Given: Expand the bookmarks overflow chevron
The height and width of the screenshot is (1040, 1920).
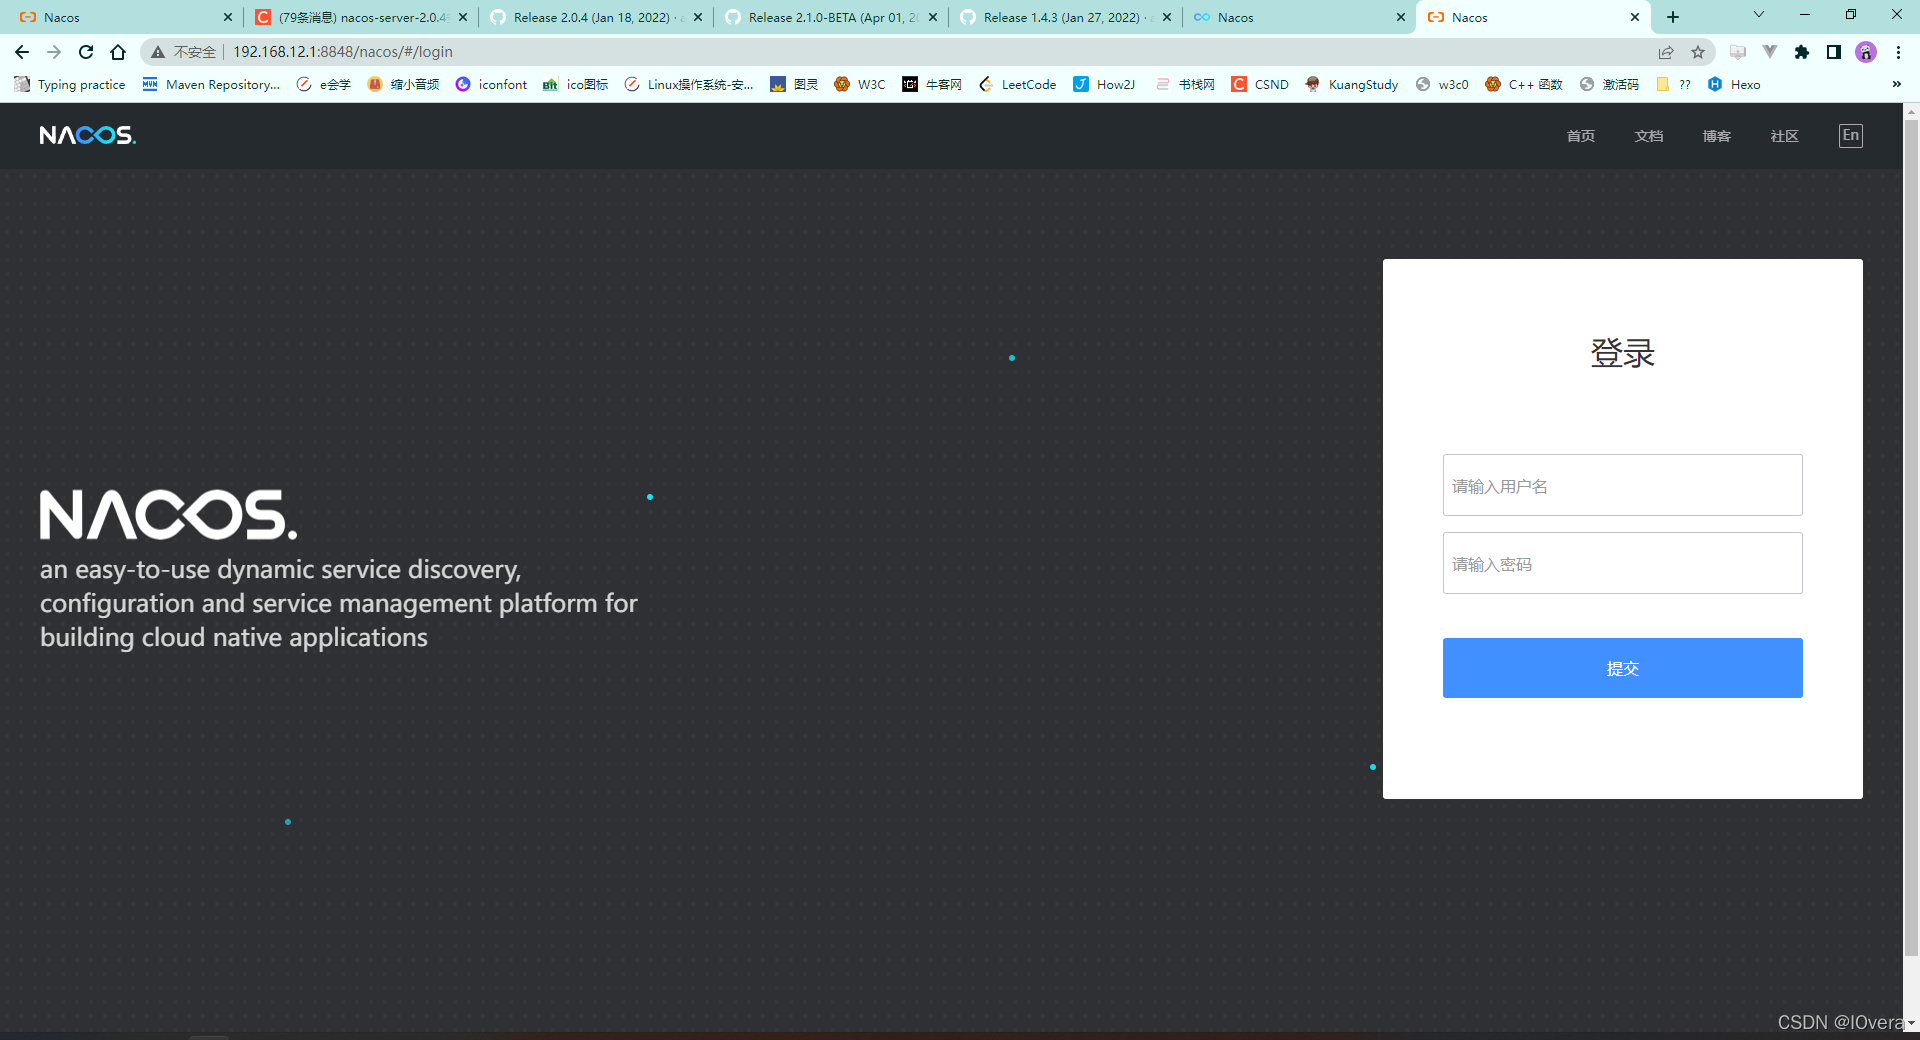Looking at the screenshot, I should 1896,84.
